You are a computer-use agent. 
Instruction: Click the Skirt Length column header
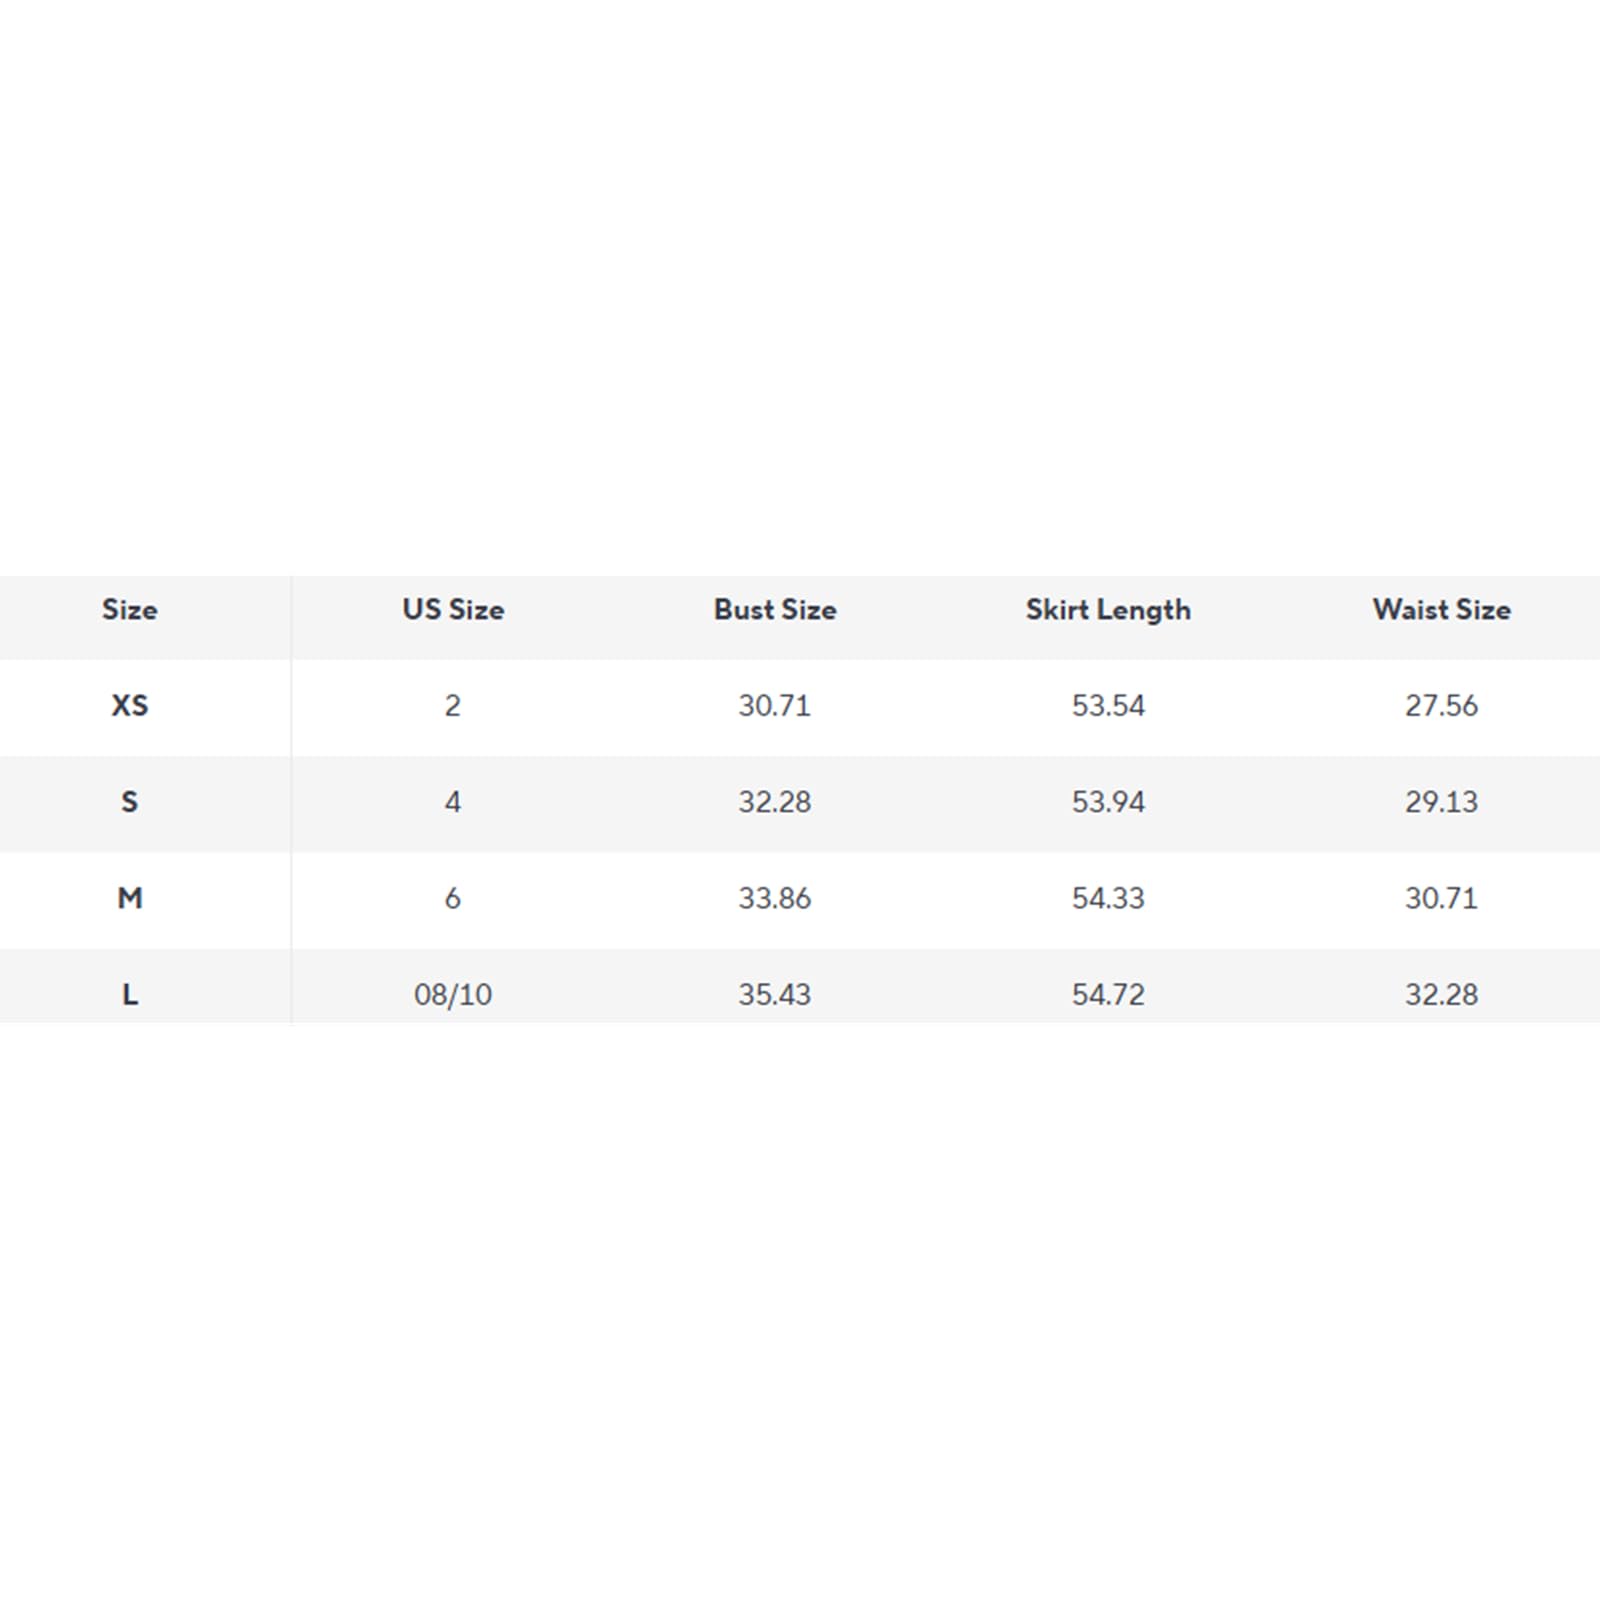1108,610
